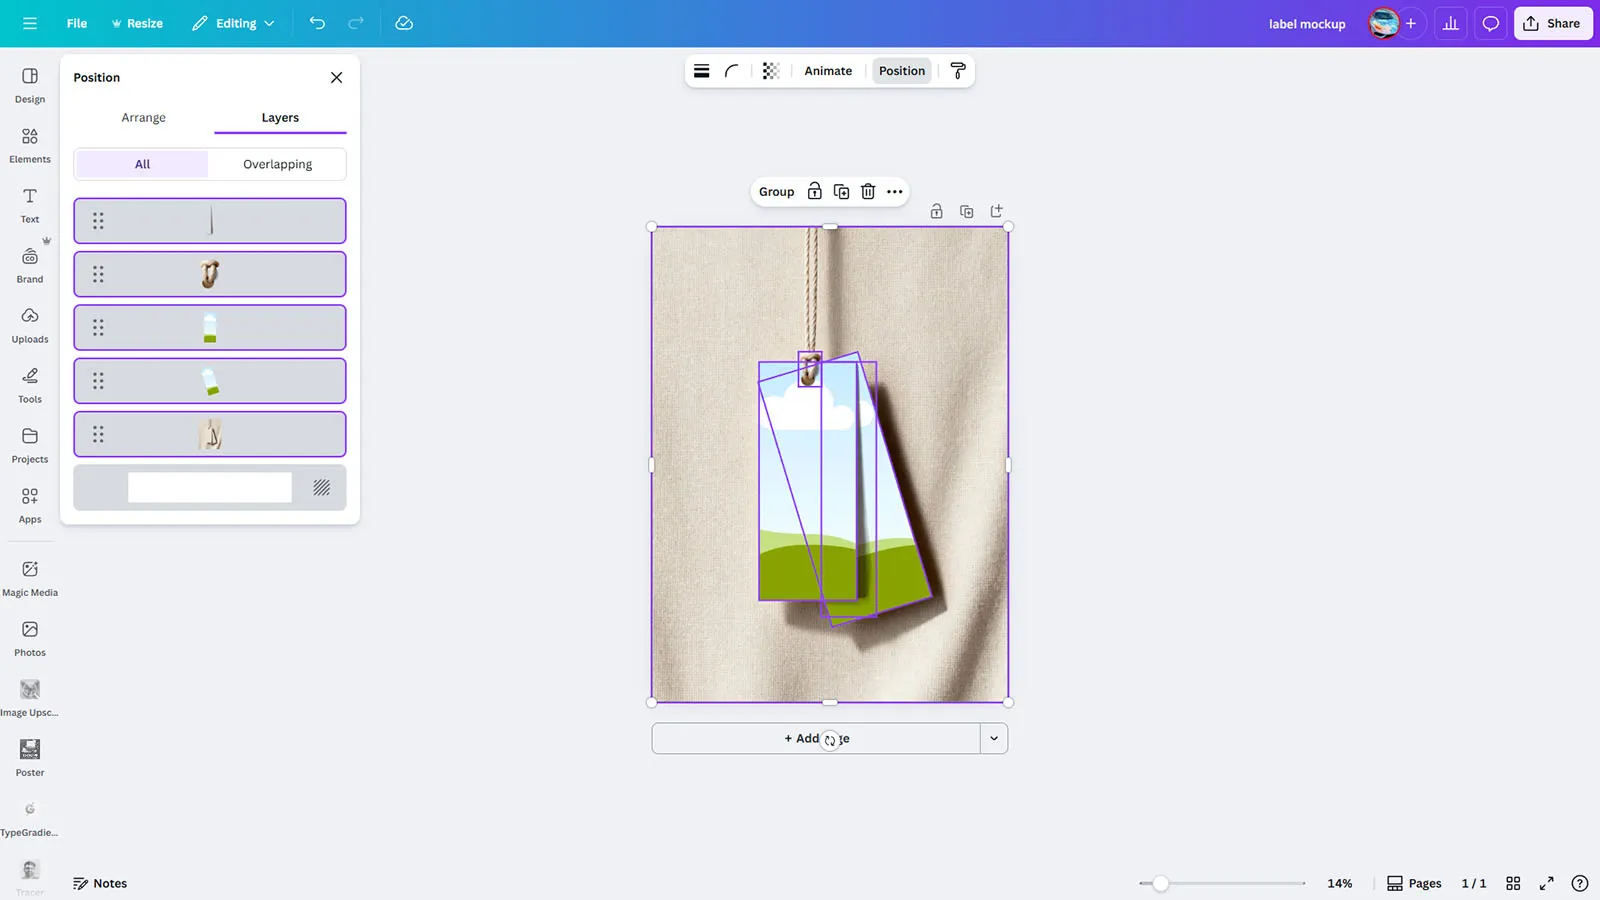This screenshot has height=900, width=1600.
Task: Open the Elements sidebar panel
Action: click(30, 145)
